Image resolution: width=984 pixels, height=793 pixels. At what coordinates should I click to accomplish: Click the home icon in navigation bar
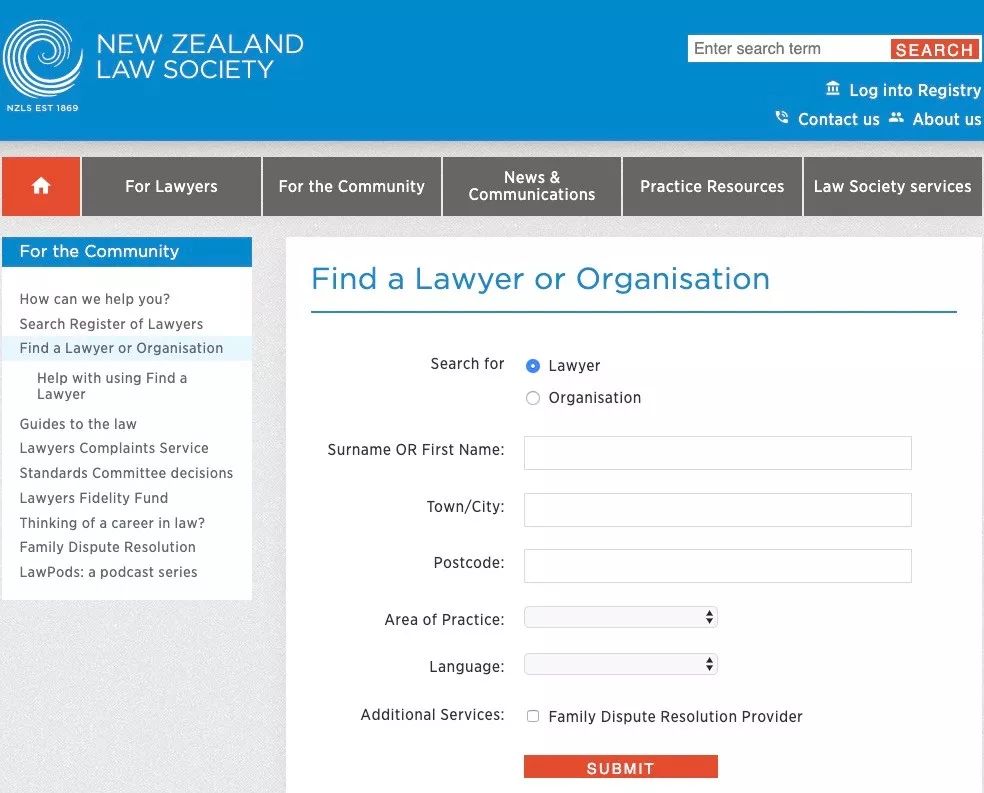point(41,186)
